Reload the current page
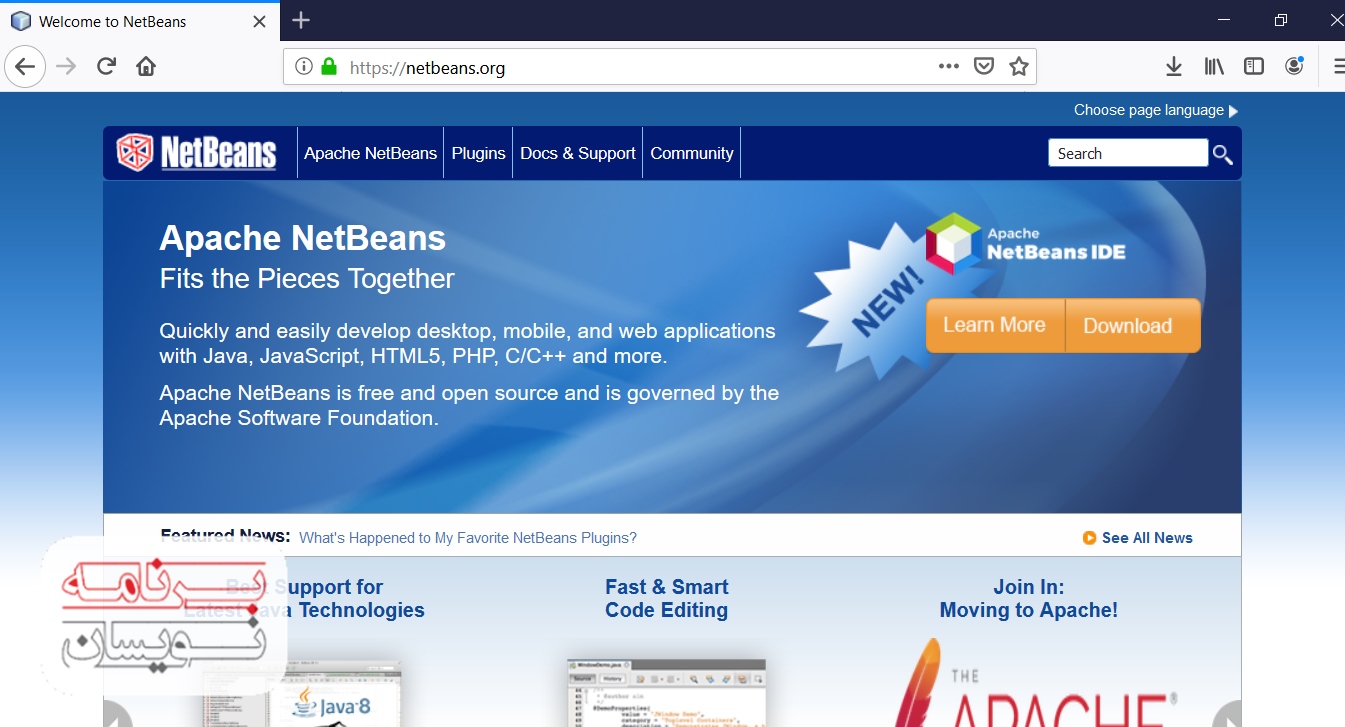1345x727 pixels. (x=106, y=67)
